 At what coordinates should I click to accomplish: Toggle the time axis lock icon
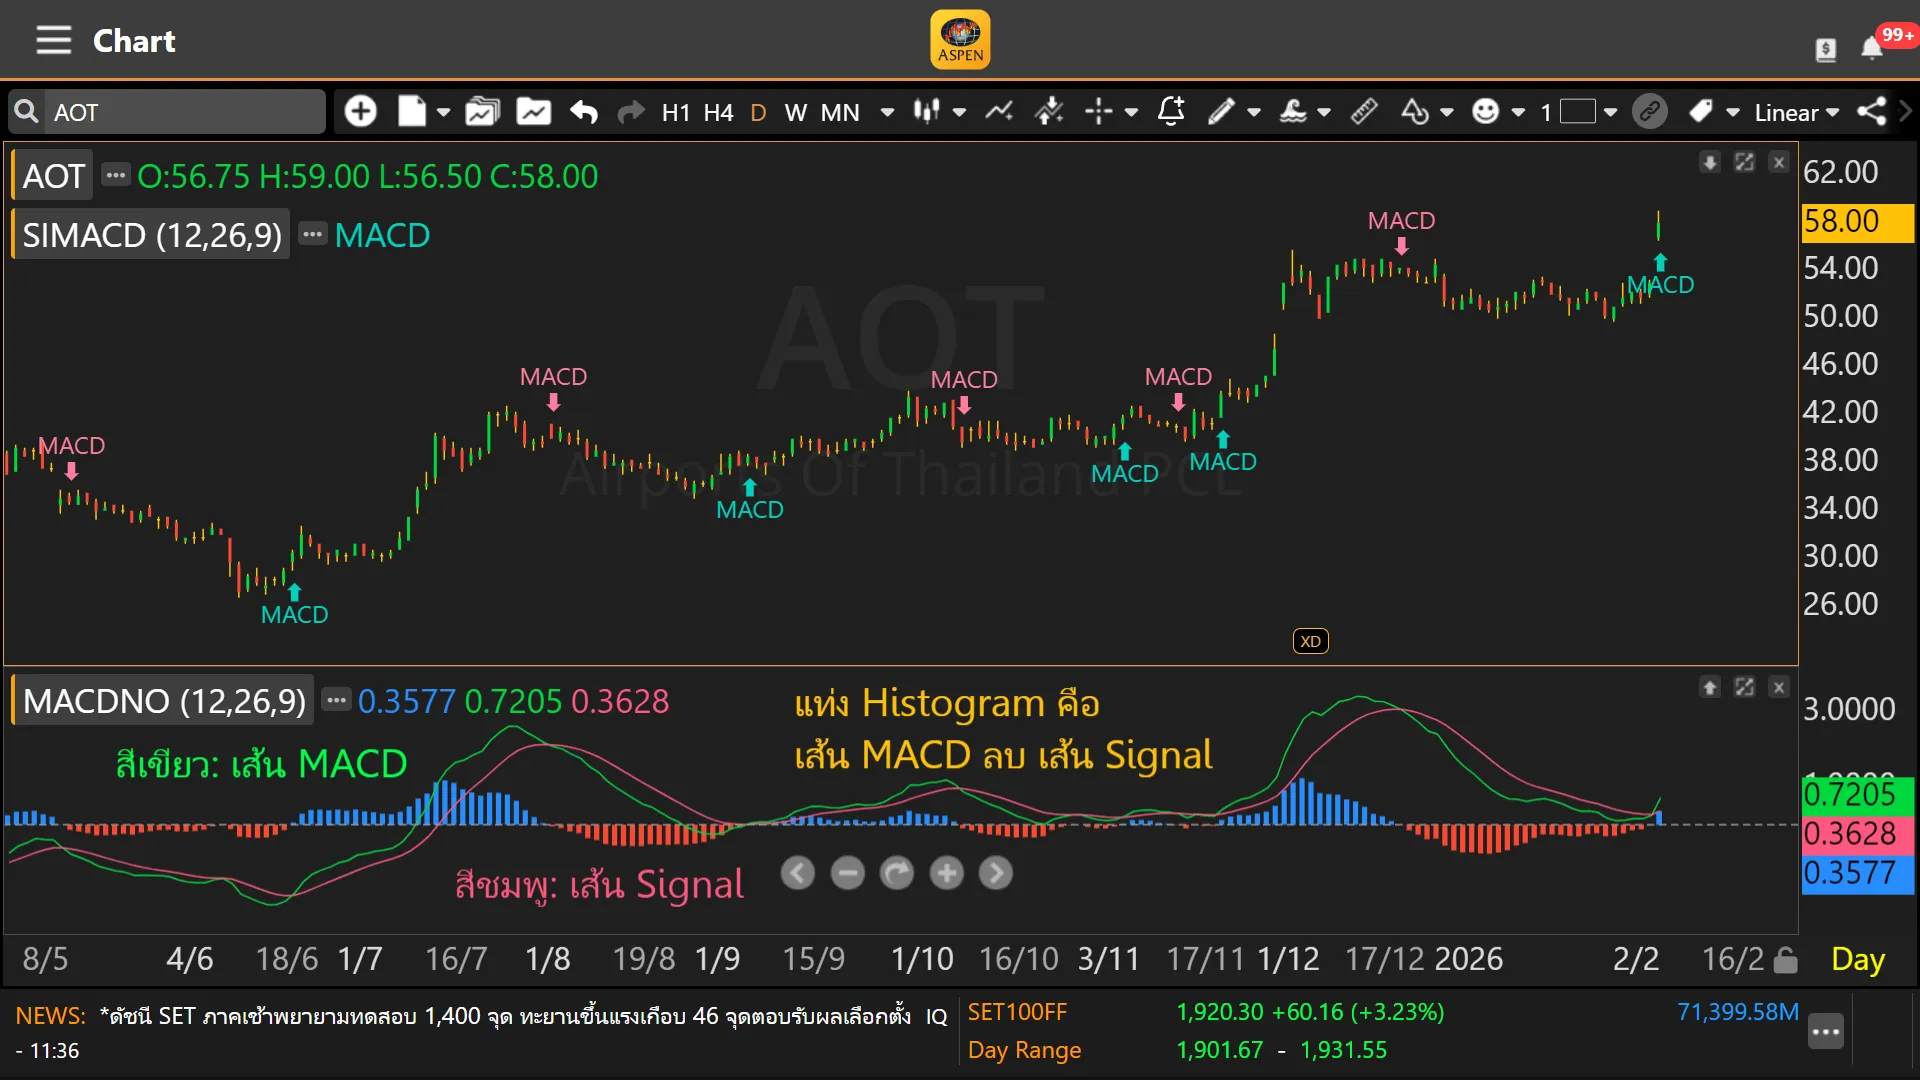pyautogui.click(x=1785, y=960)
